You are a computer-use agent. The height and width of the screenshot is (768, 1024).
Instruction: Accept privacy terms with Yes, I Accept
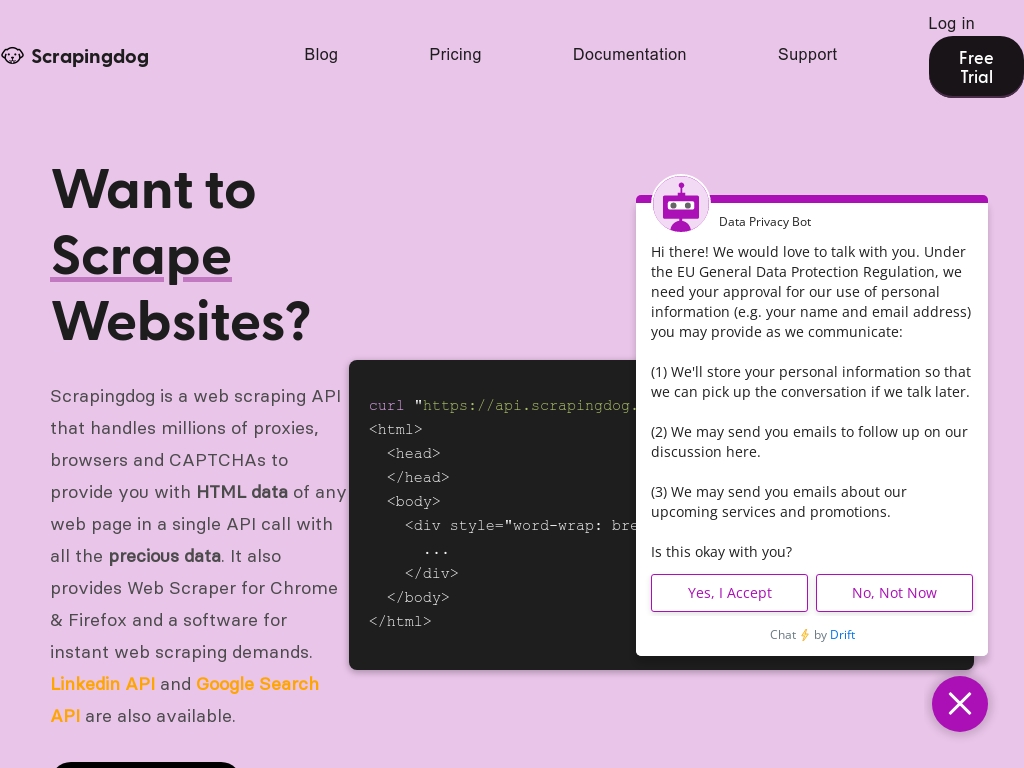tap(729, 593)
